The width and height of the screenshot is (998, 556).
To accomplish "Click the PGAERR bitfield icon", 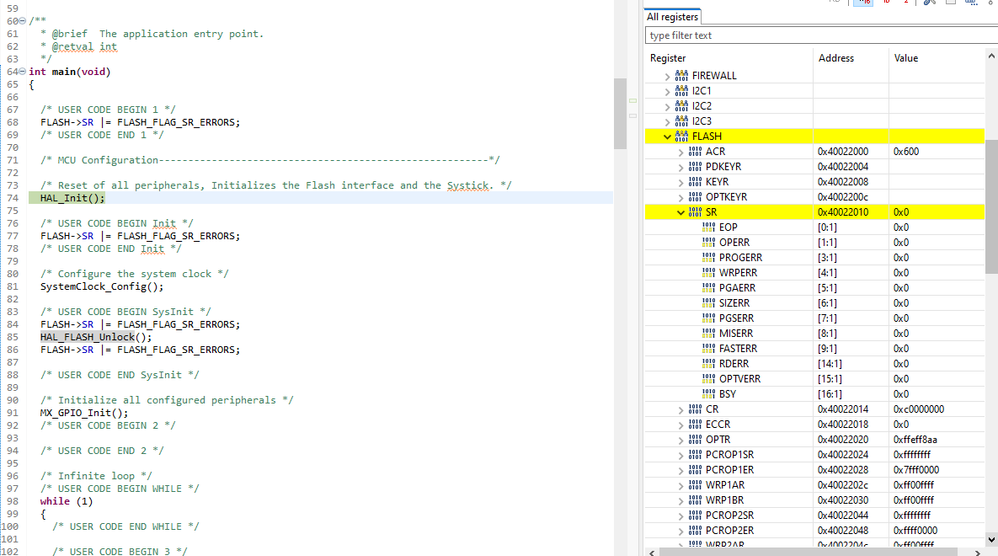I will click(x=708, y=288).
